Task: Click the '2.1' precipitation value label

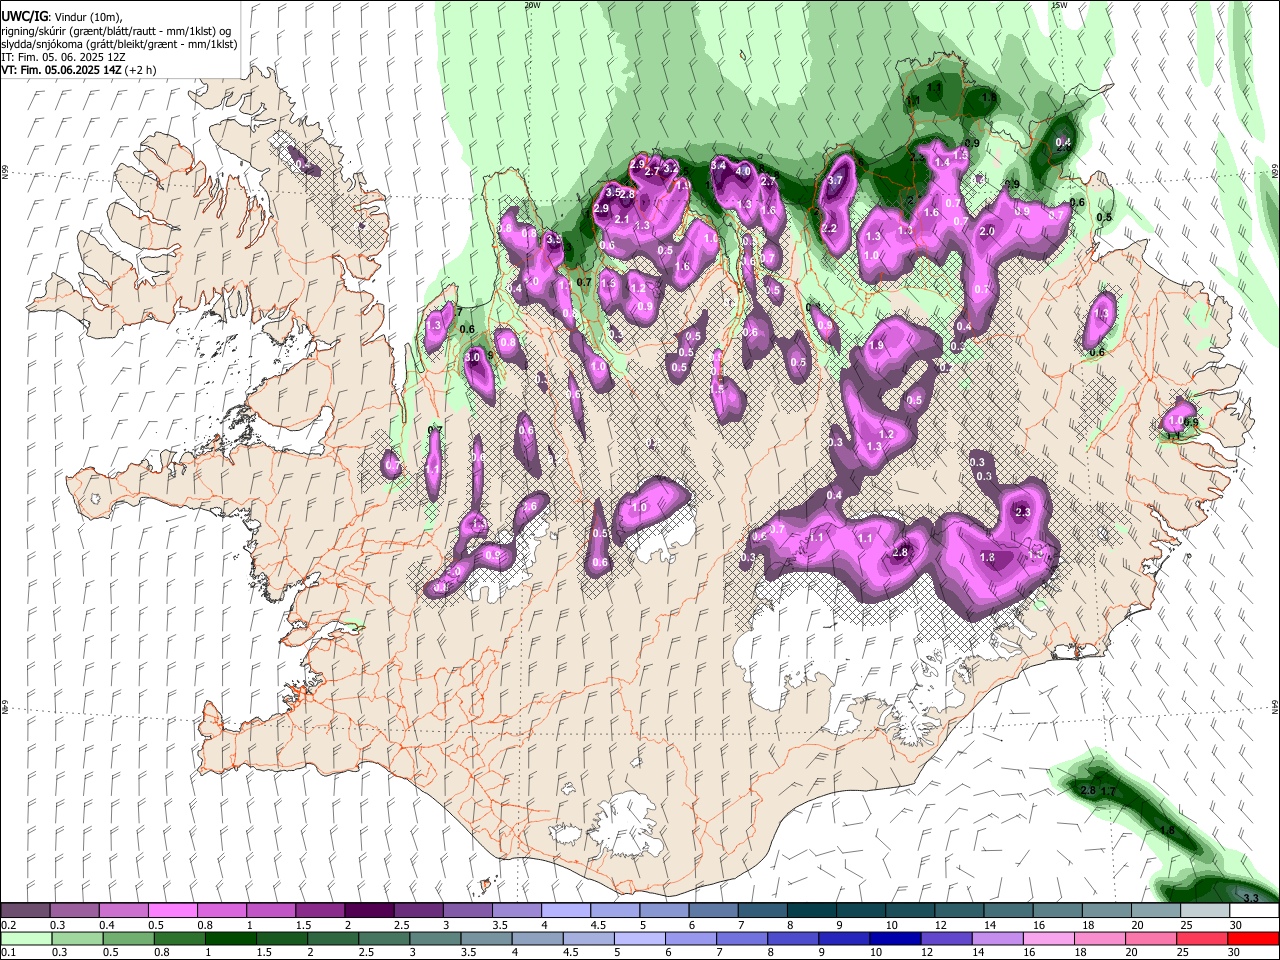Action: [621, 220]
